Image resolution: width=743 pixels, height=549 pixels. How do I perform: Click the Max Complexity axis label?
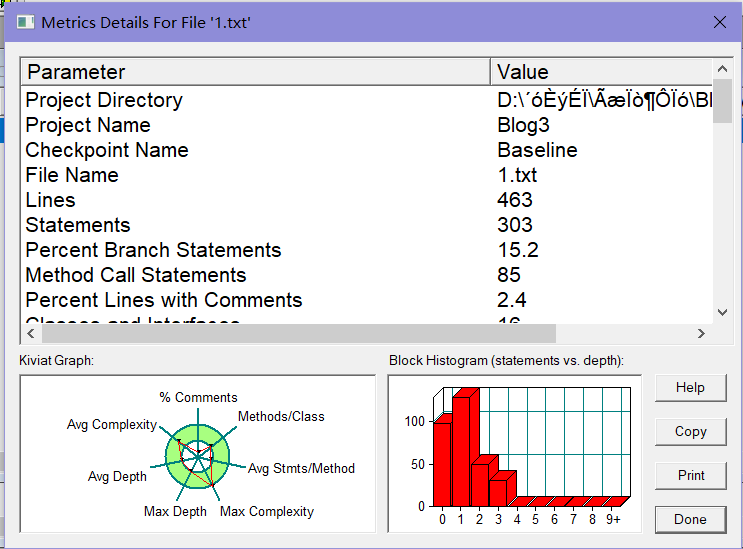267,512
